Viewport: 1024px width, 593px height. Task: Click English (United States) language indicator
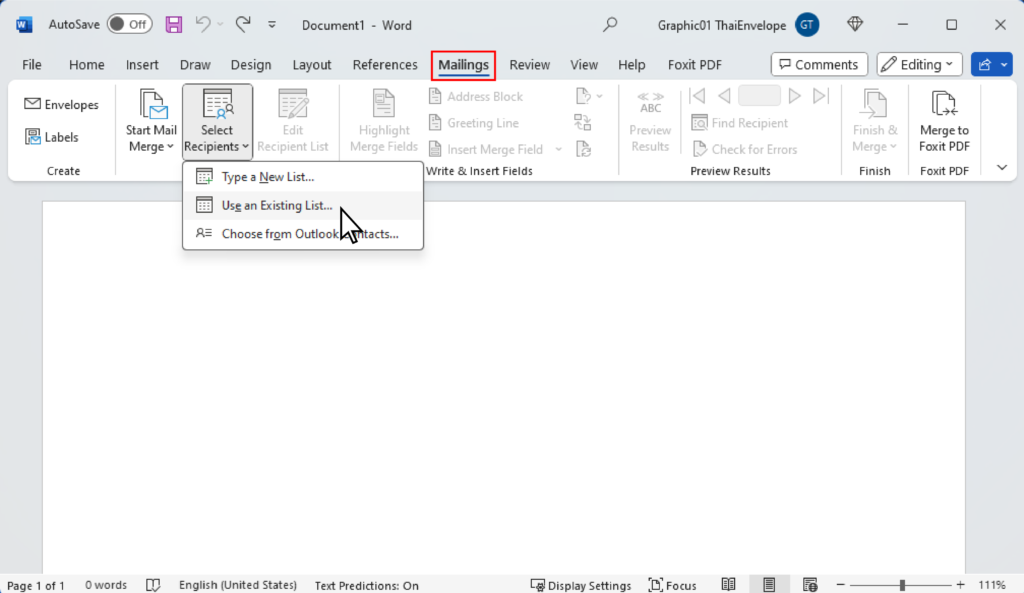238,585
